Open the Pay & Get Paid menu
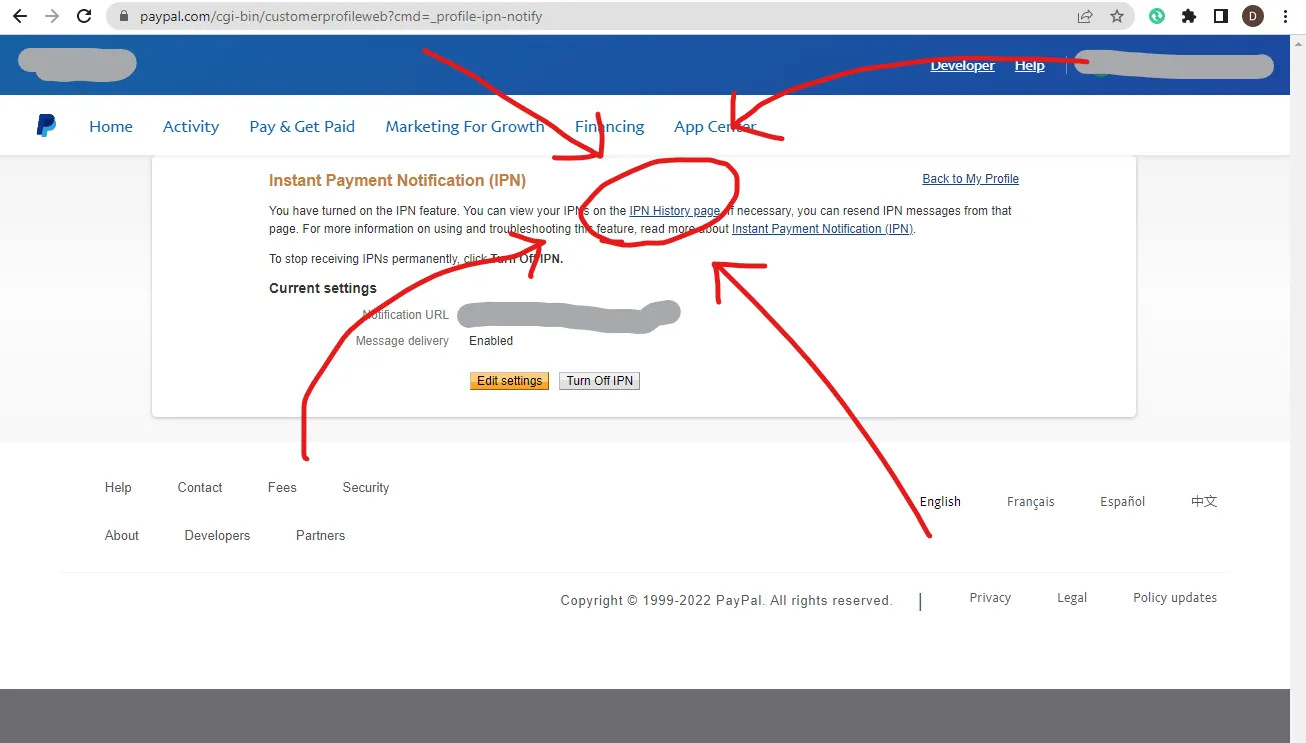 click(302, 126)
